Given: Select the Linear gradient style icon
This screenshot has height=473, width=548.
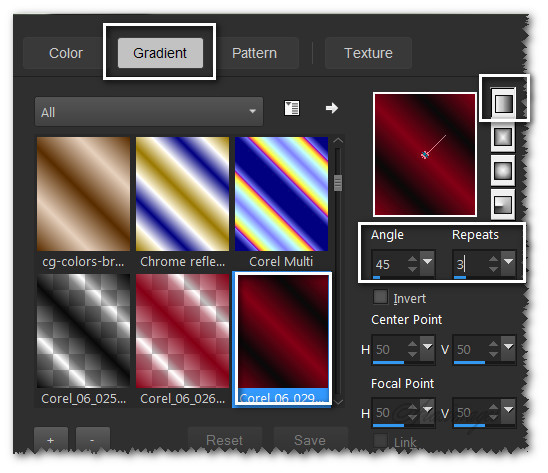Looking at the screenshot, I should [503, 103].
